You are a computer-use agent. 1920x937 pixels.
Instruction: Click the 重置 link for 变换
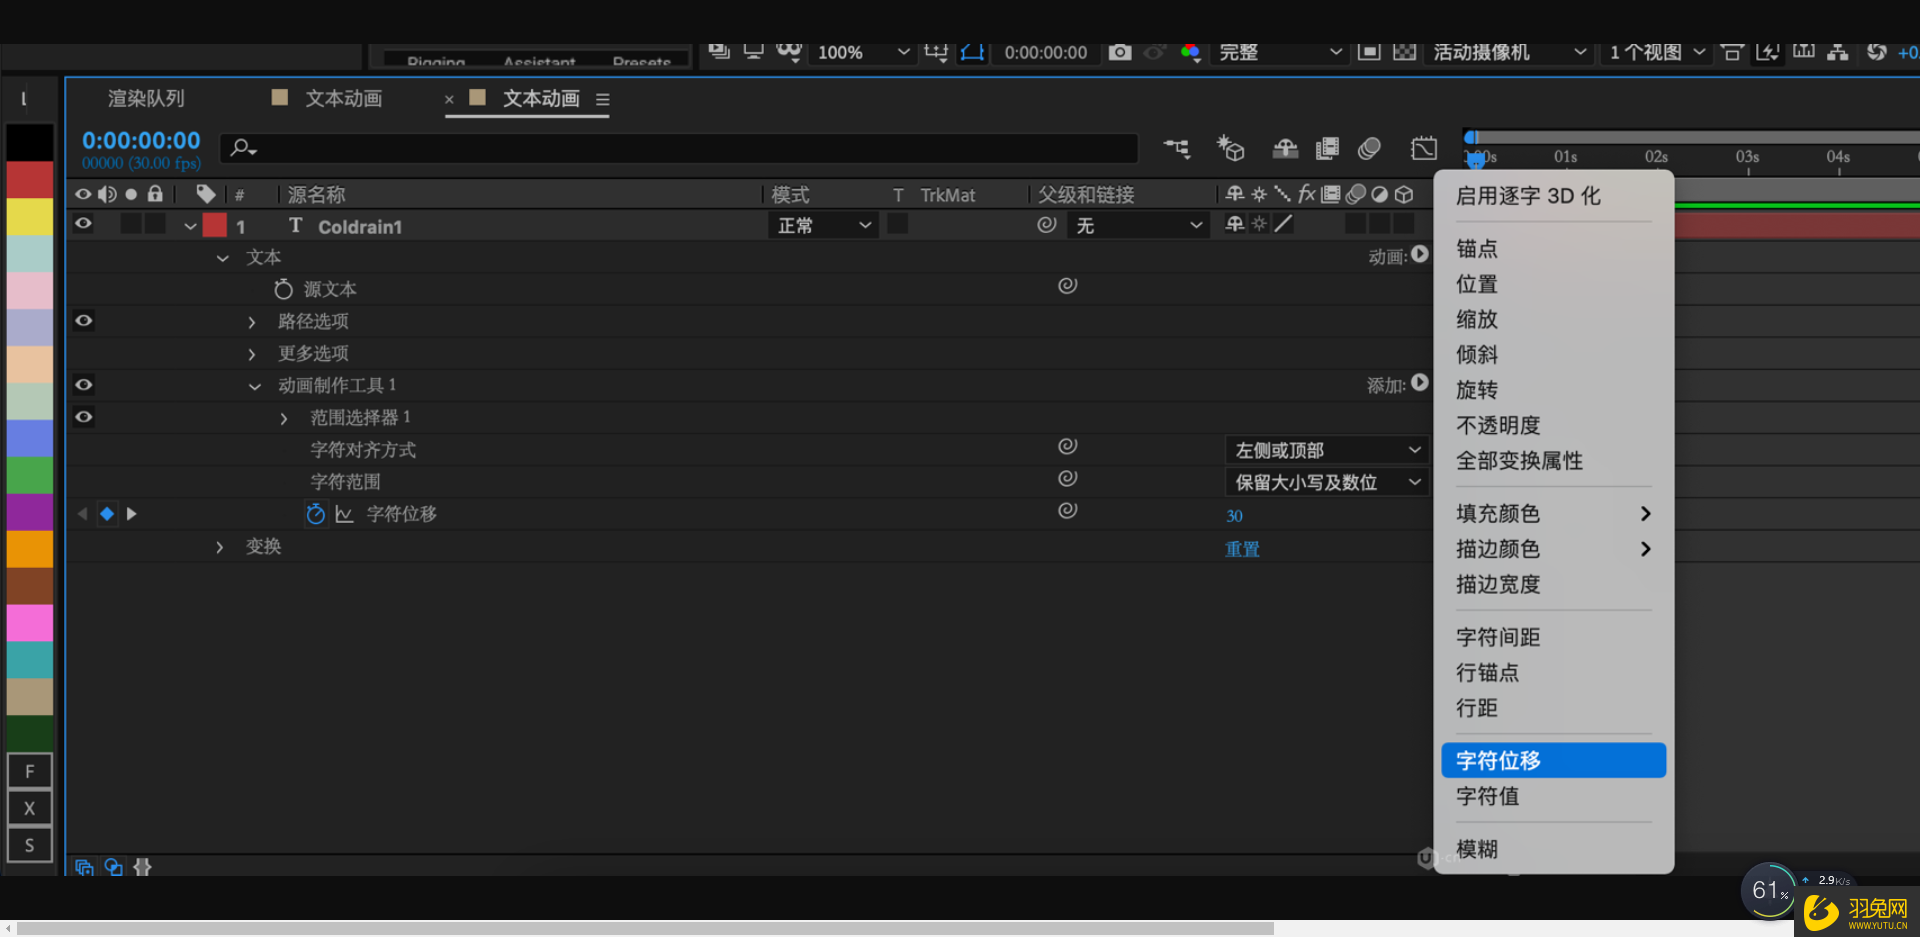coord(1242,548)
